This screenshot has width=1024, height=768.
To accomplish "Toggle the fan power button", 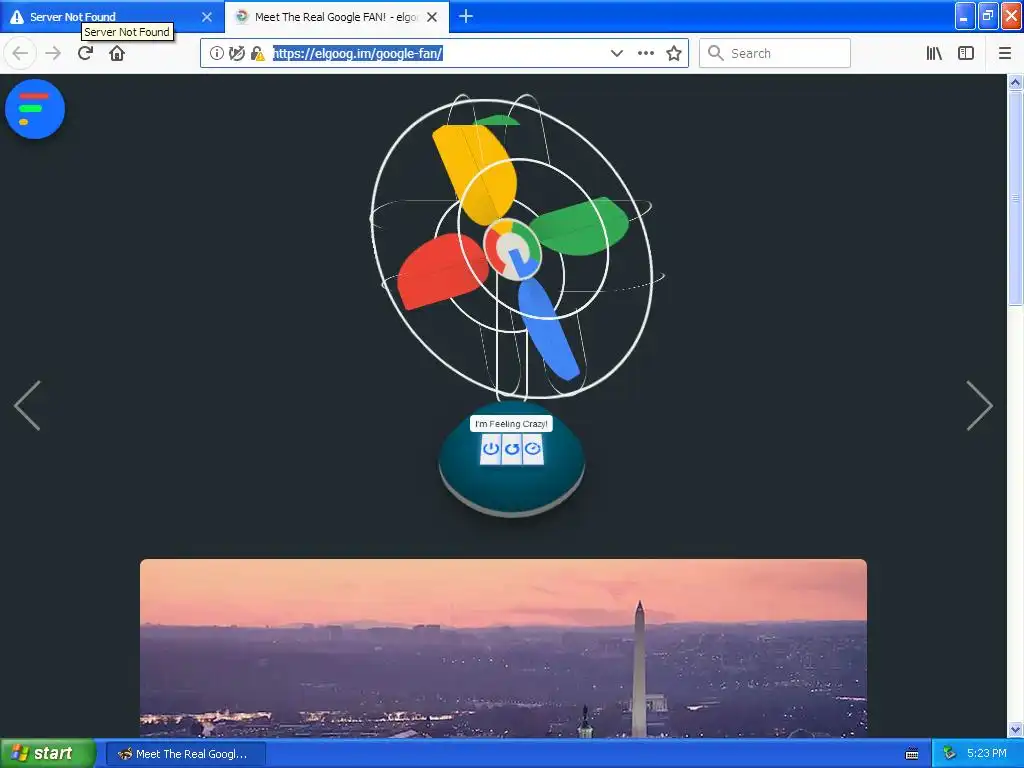I will tap(490, 449).
